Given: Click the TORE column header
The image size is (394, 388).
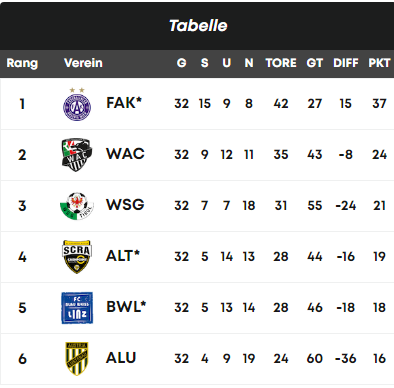Looking at the screenshot, I should point(281,63).
